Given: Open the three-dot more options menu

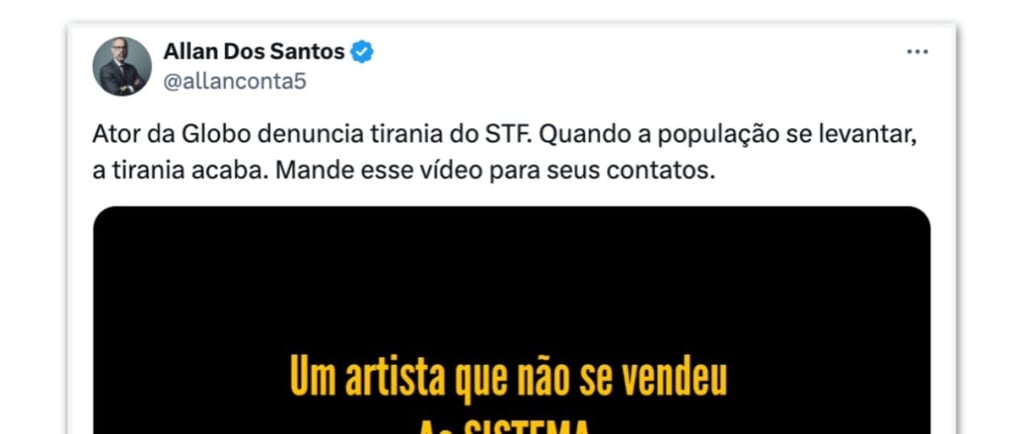Looking at the screenshot, I should click(x=917, y=52).
